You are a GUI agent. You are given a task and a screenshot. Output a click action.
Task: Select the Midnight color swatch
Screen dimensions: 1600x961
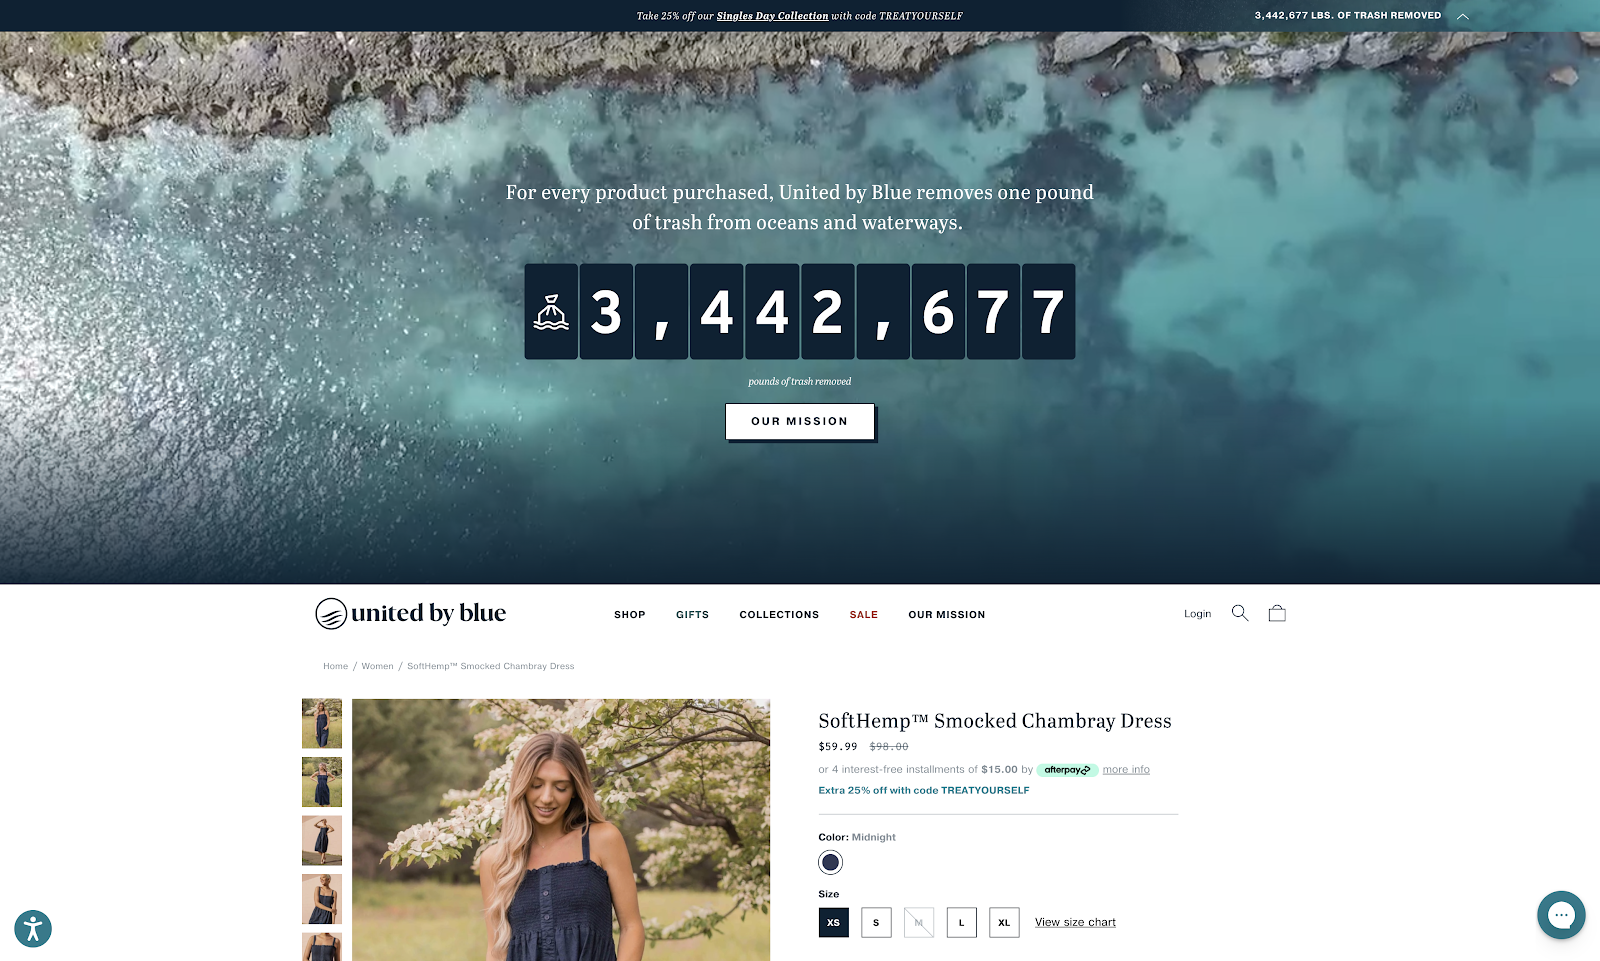[x=830, y=861]
